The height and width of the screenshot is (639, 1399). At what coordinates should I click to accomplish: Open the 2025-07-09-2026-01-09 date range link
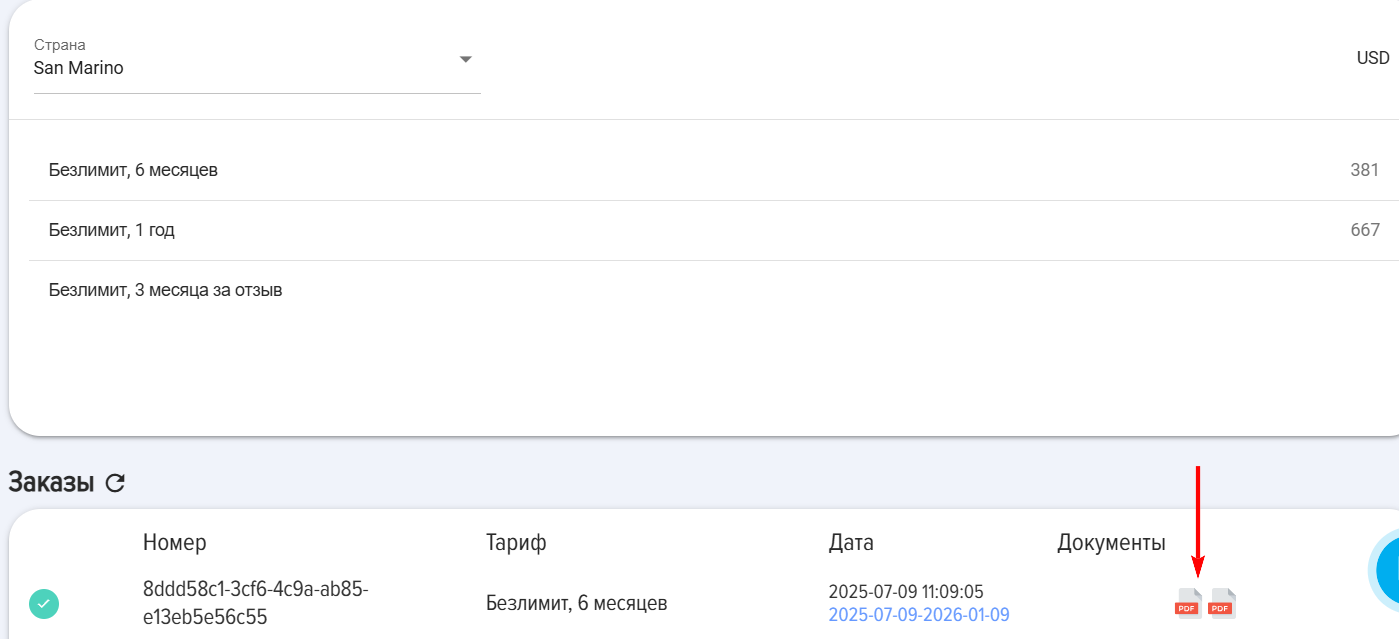[919, 615]
